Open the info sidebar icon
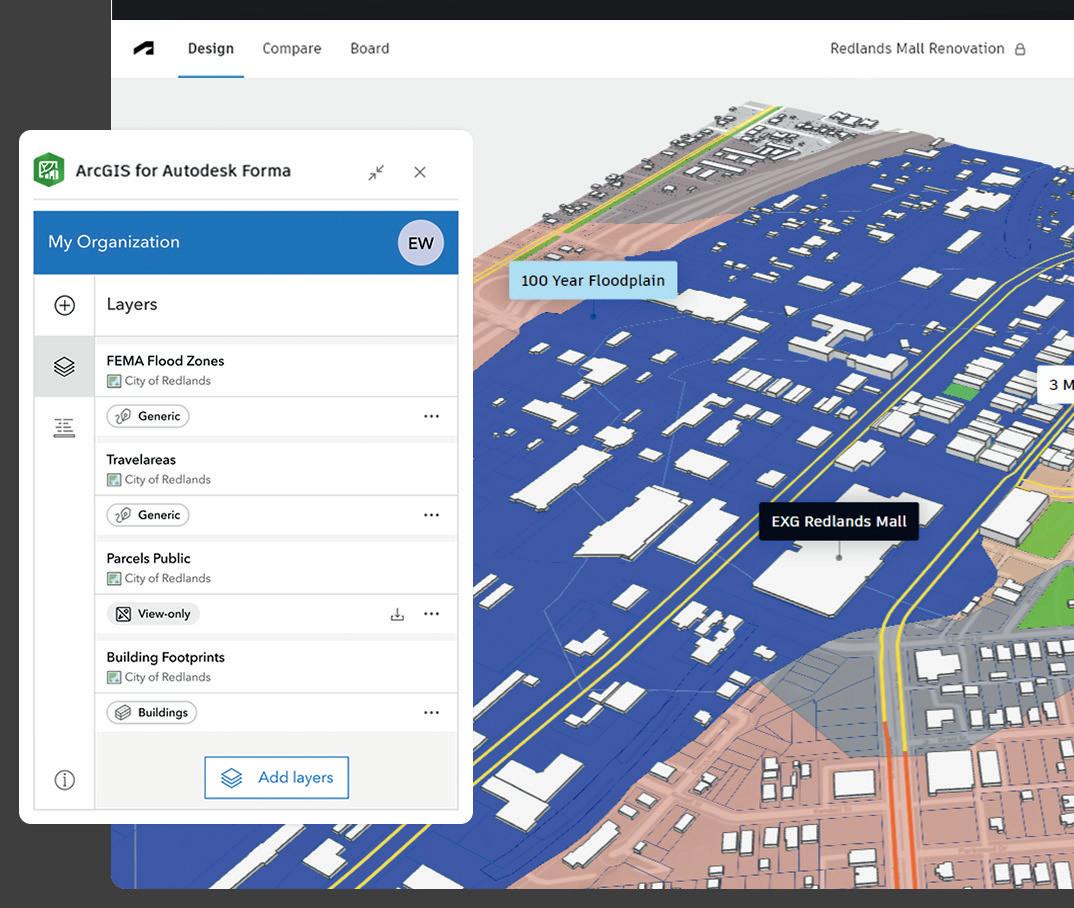This screenshot has width=1074, height=908. (64, 780)
